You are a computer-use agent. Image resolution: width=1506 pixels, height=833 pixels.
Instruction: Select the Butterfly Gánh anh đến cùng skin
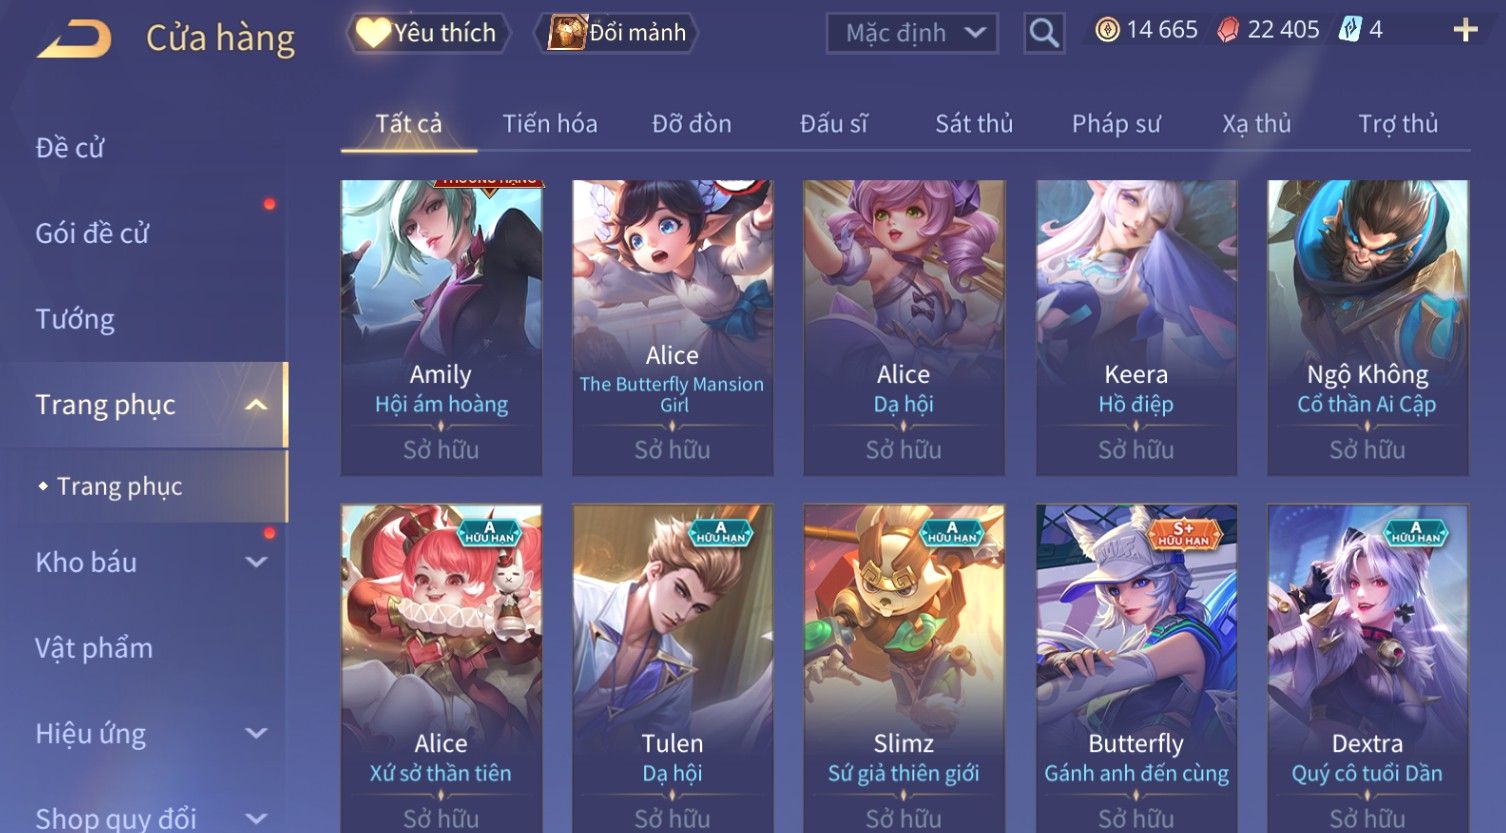tap(1136, 668)
